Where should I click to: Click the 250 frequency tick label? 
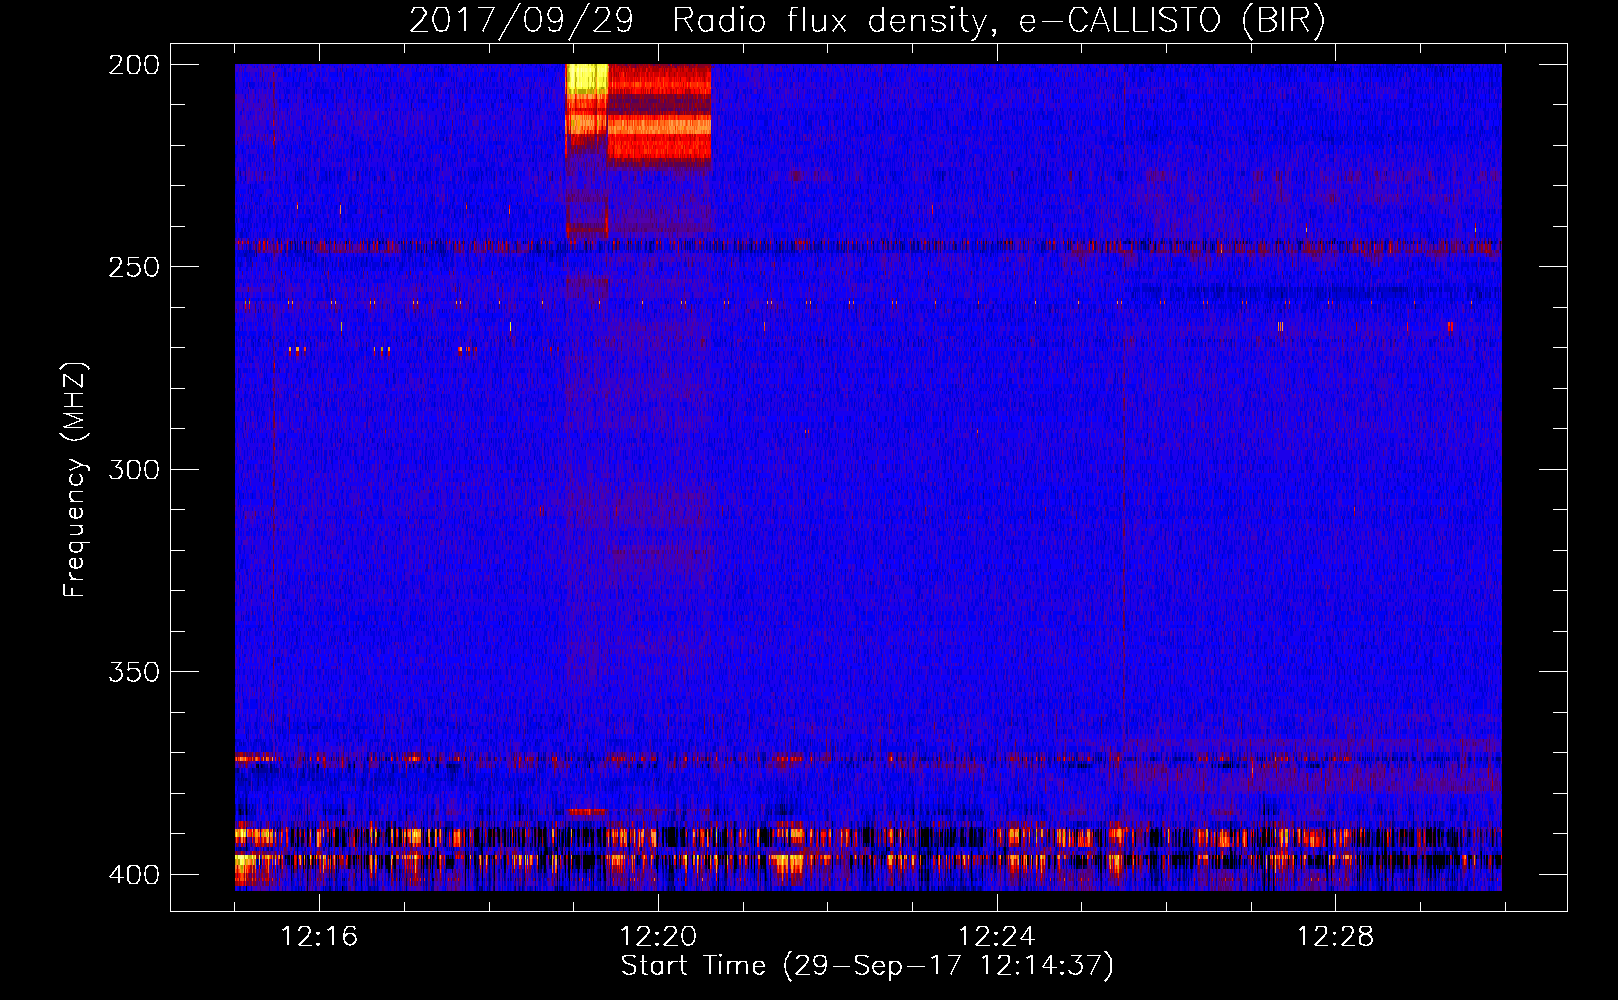[133, 267]
